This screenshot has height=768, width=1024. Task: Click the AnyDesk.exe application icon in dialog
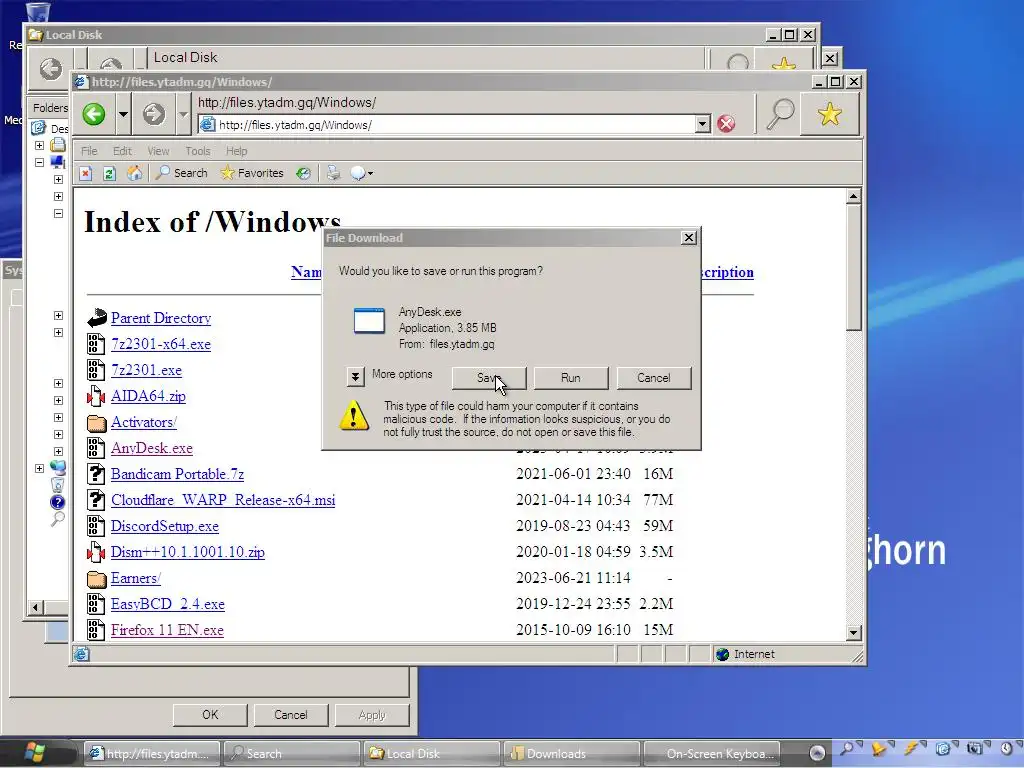pyautogui.click(x=369, y=320)
